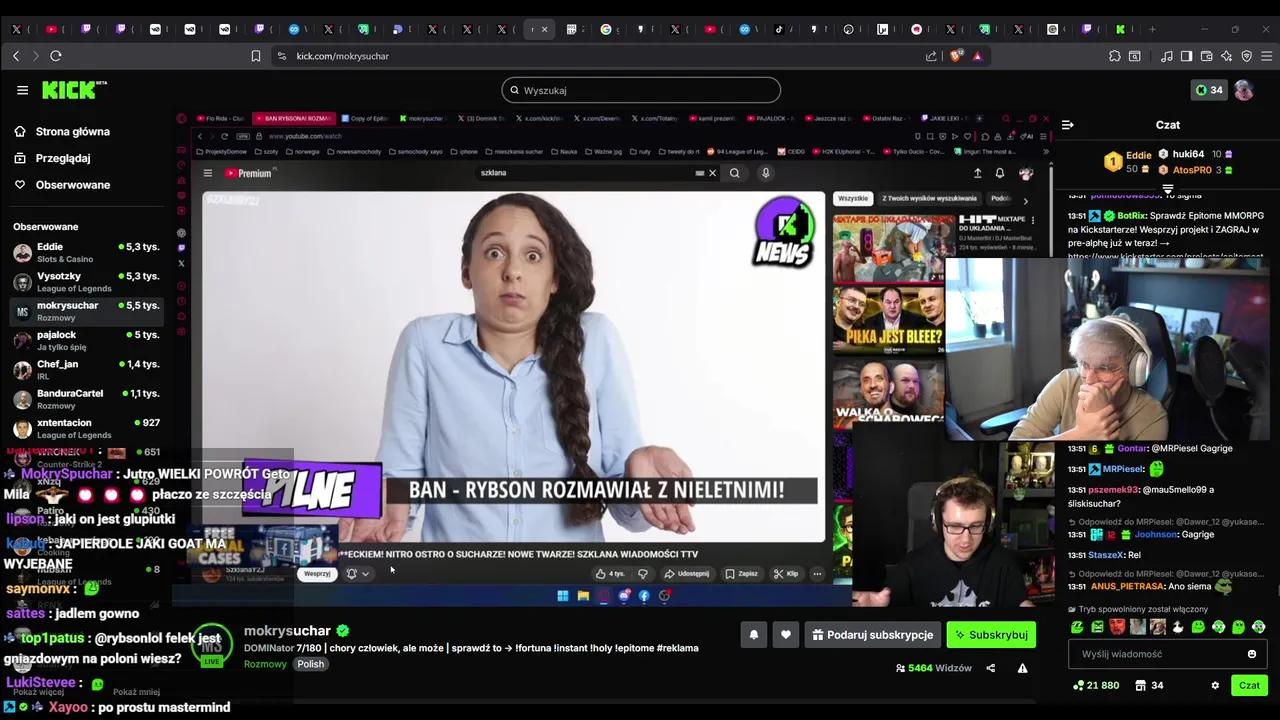Expand the chat leaderboard handle
Image resolution: width=1280 pixels, height=720 pixels.
click(x=1167, y=188)
